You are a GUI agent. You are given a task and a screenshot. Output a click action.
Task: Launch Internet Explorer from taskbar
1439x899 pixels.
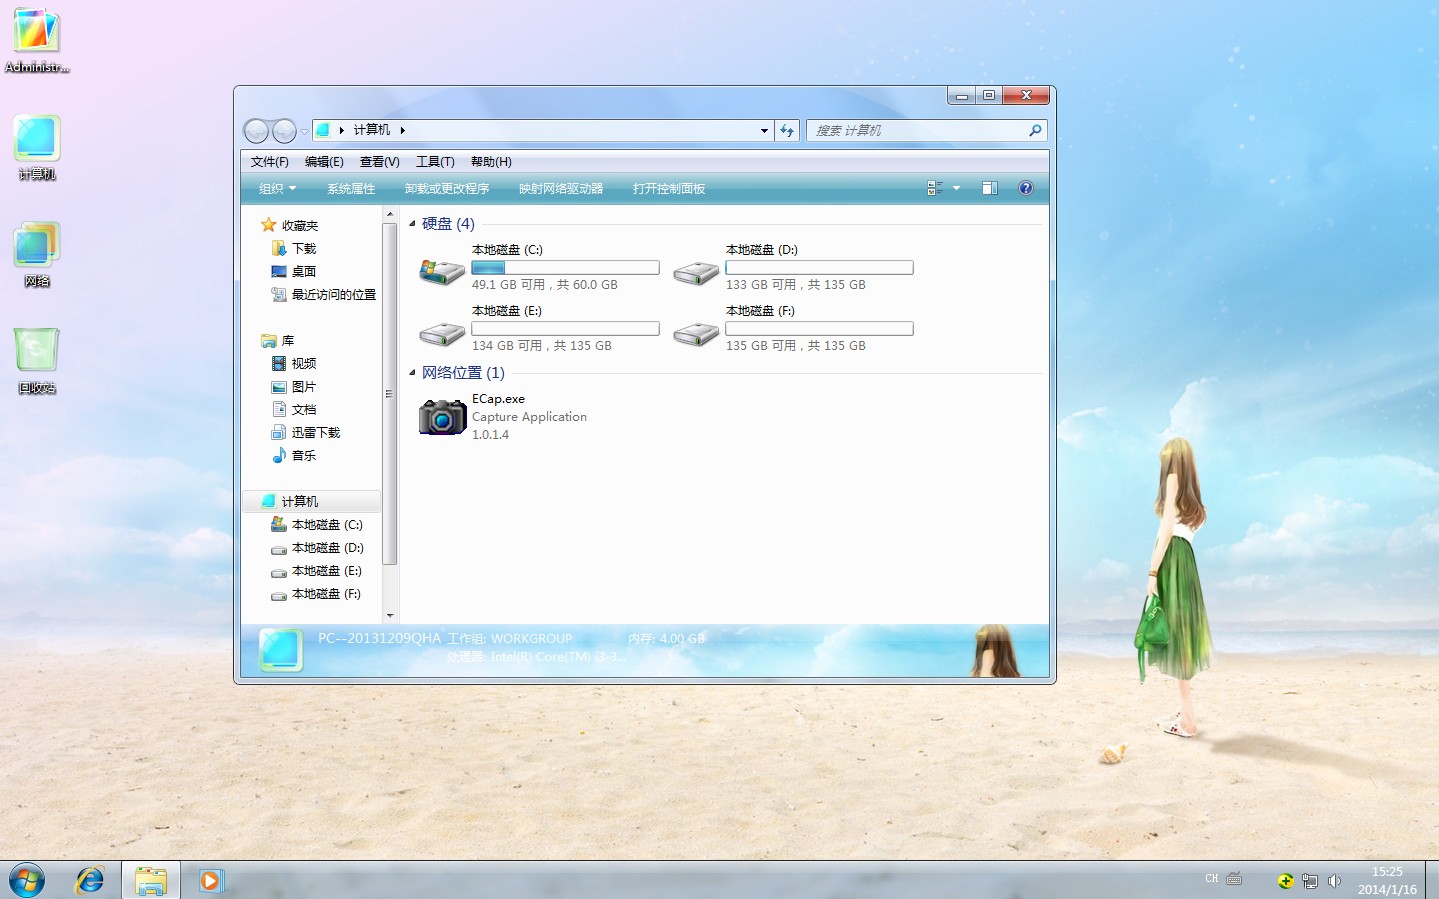coord(90,880)
